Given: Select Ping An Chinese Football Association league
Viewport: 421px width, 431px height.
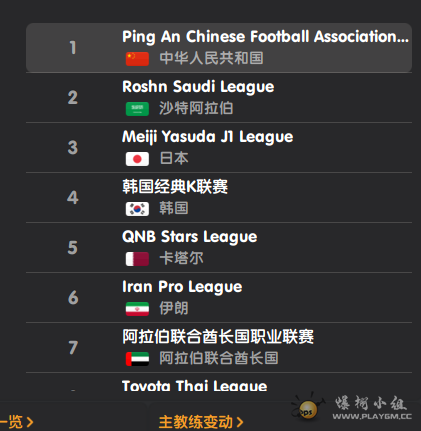Looking at the screenshot, I should point(219,48).
